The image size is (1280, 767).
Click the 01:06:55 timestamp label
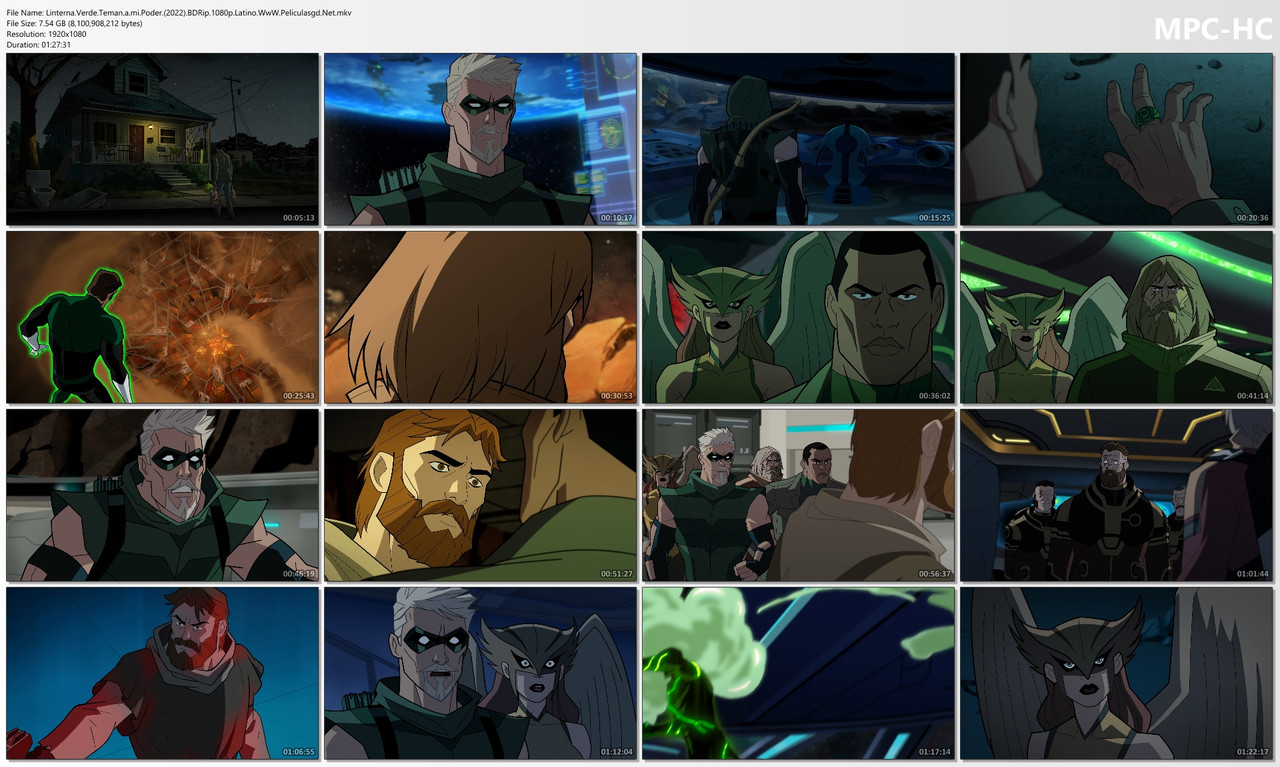click(298, 752)
